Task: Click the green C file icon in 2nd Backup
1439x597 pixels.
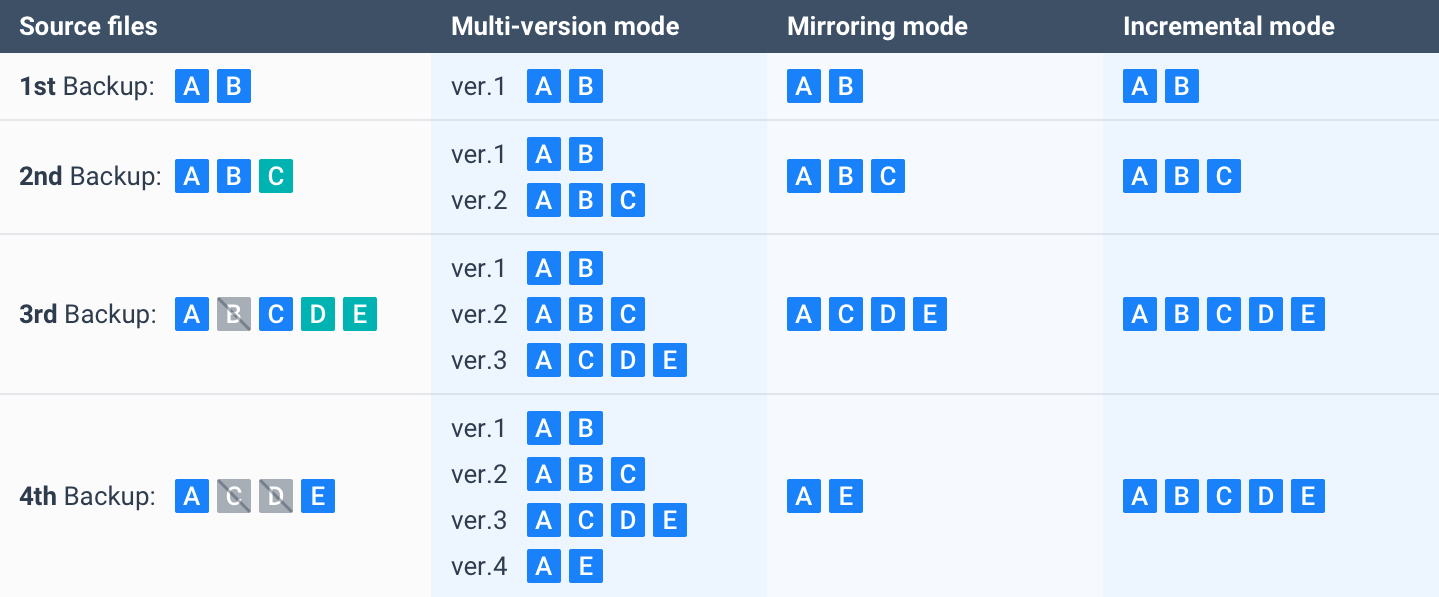Action: (x=275, y=177)
